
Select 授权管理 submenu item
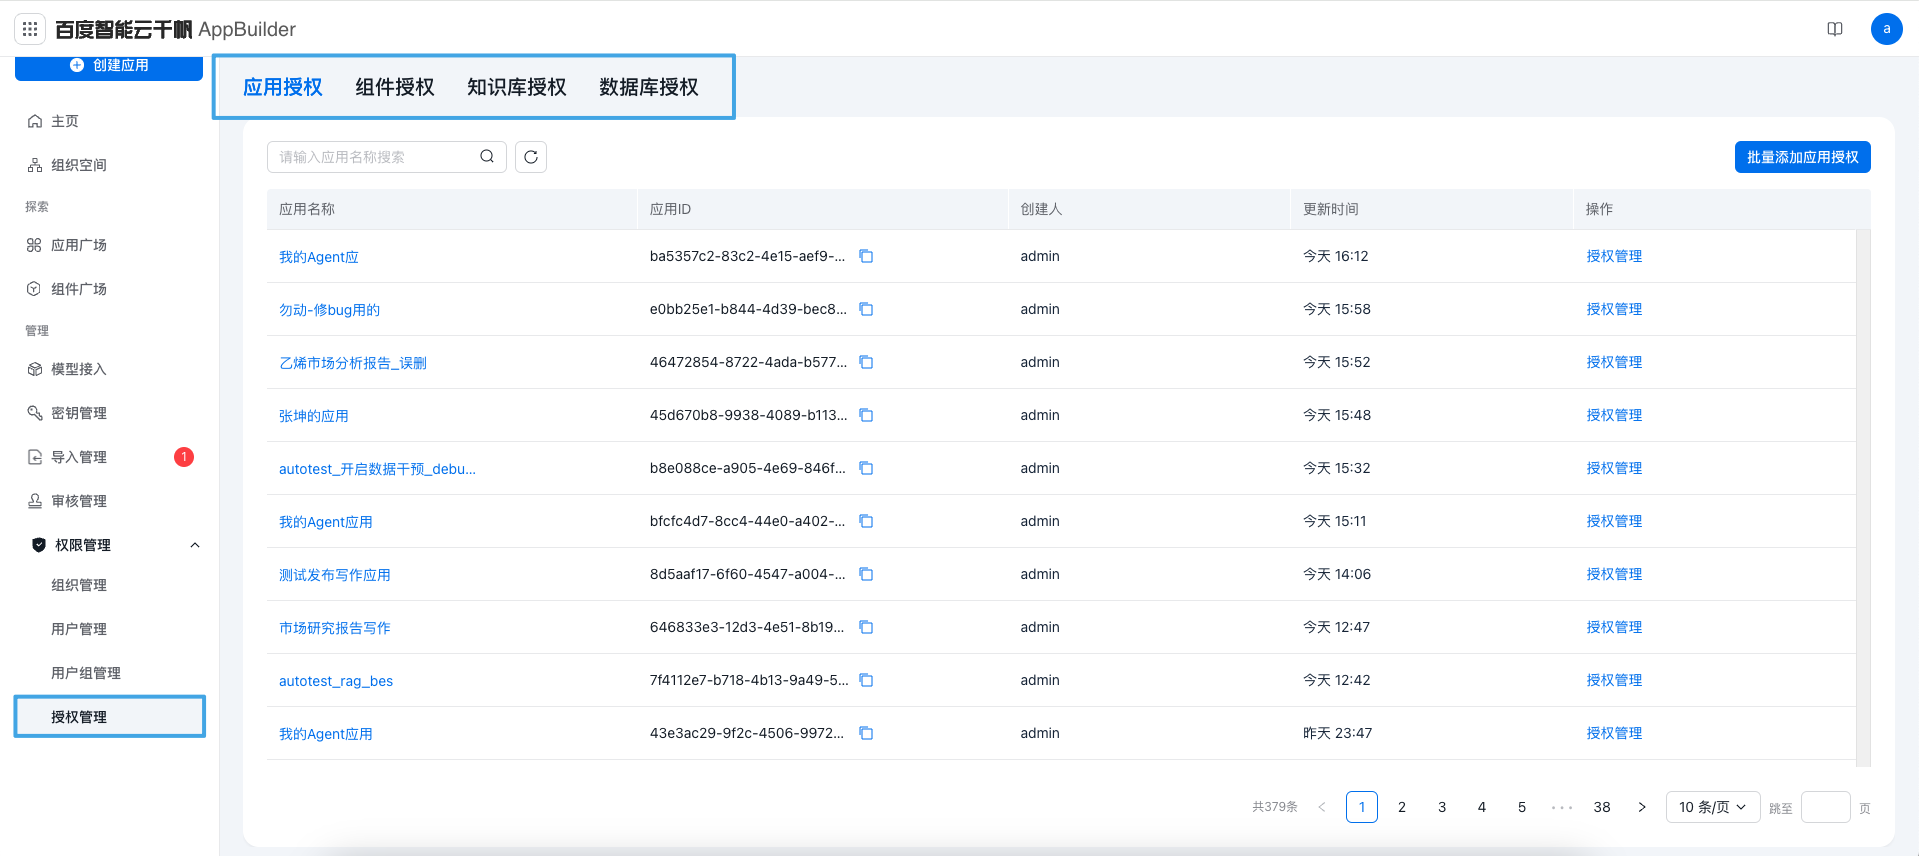pos(109,717)
